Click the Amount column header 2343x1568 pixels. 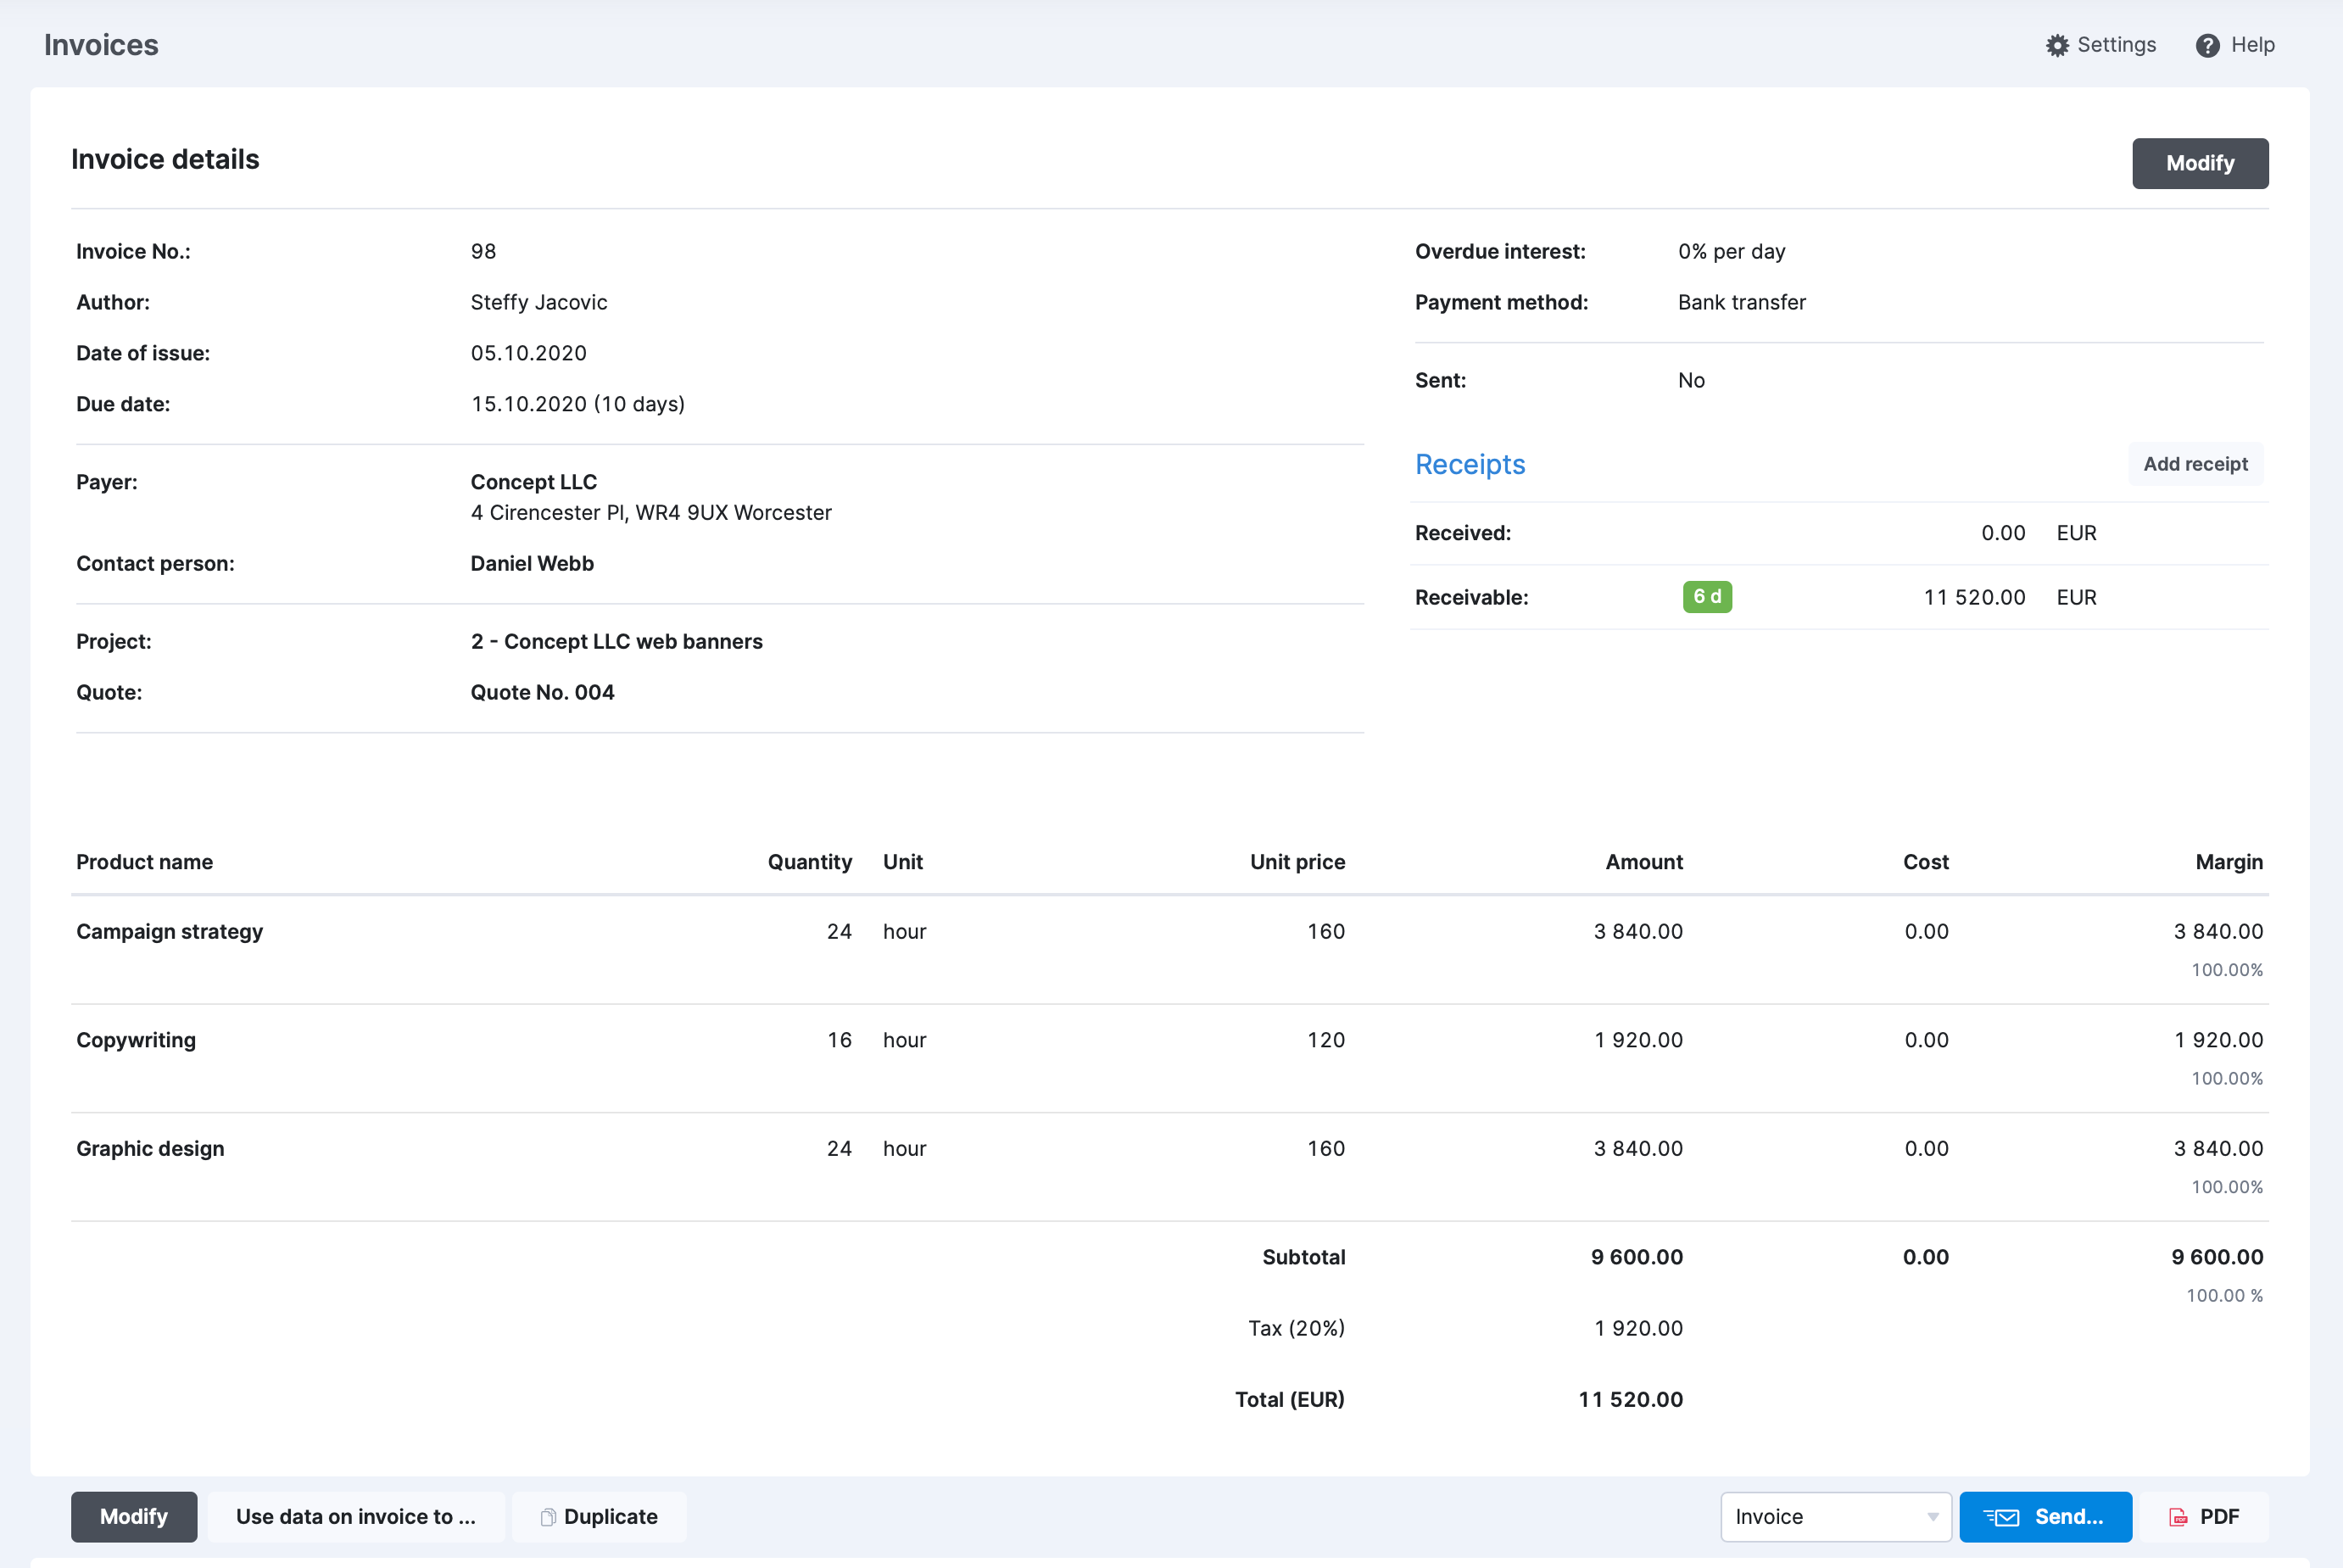pos(1643,862)
